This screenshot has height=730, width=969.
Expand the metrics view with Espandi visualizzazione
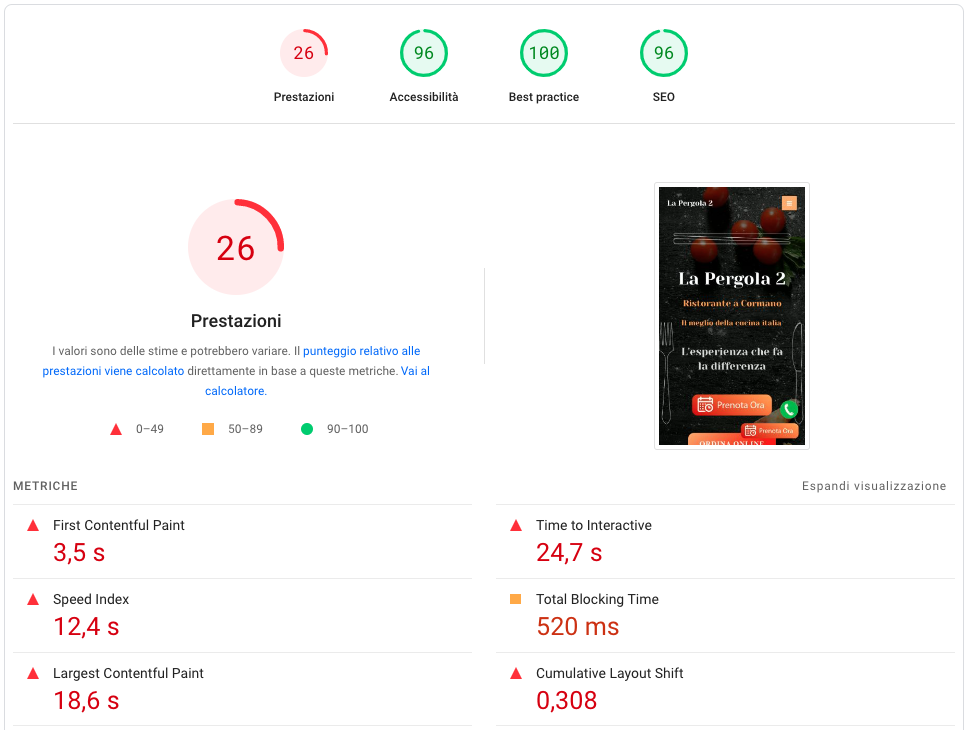(874, 486)
